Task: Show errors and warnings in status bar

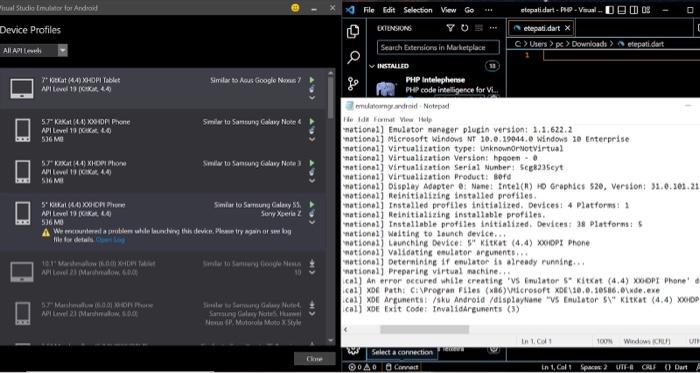Action: pos(362,367)
